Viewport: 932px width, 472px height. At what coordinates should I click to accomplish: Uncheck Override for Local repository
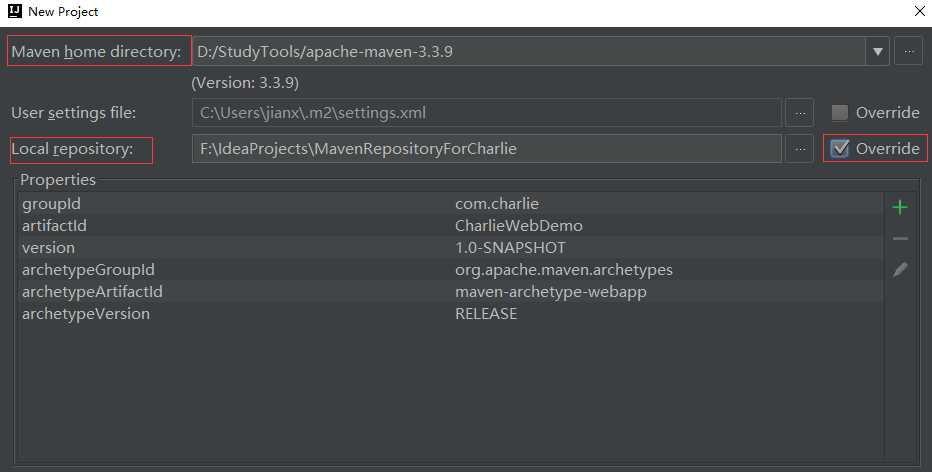point(839,149)
